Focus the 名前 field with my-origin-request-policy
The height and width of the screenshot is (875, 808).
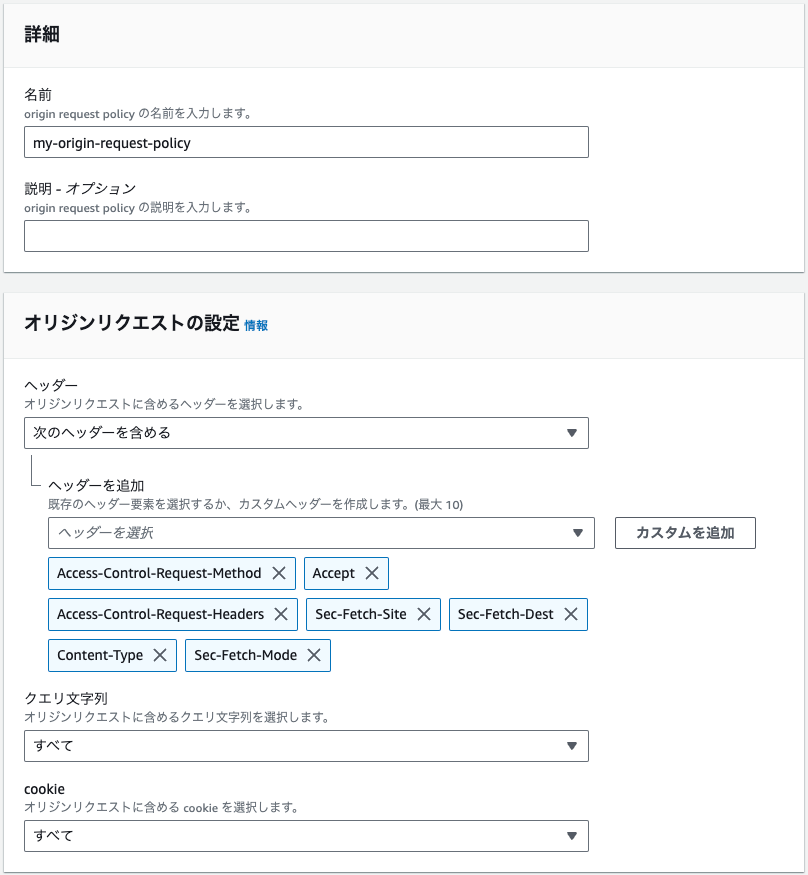306,142
